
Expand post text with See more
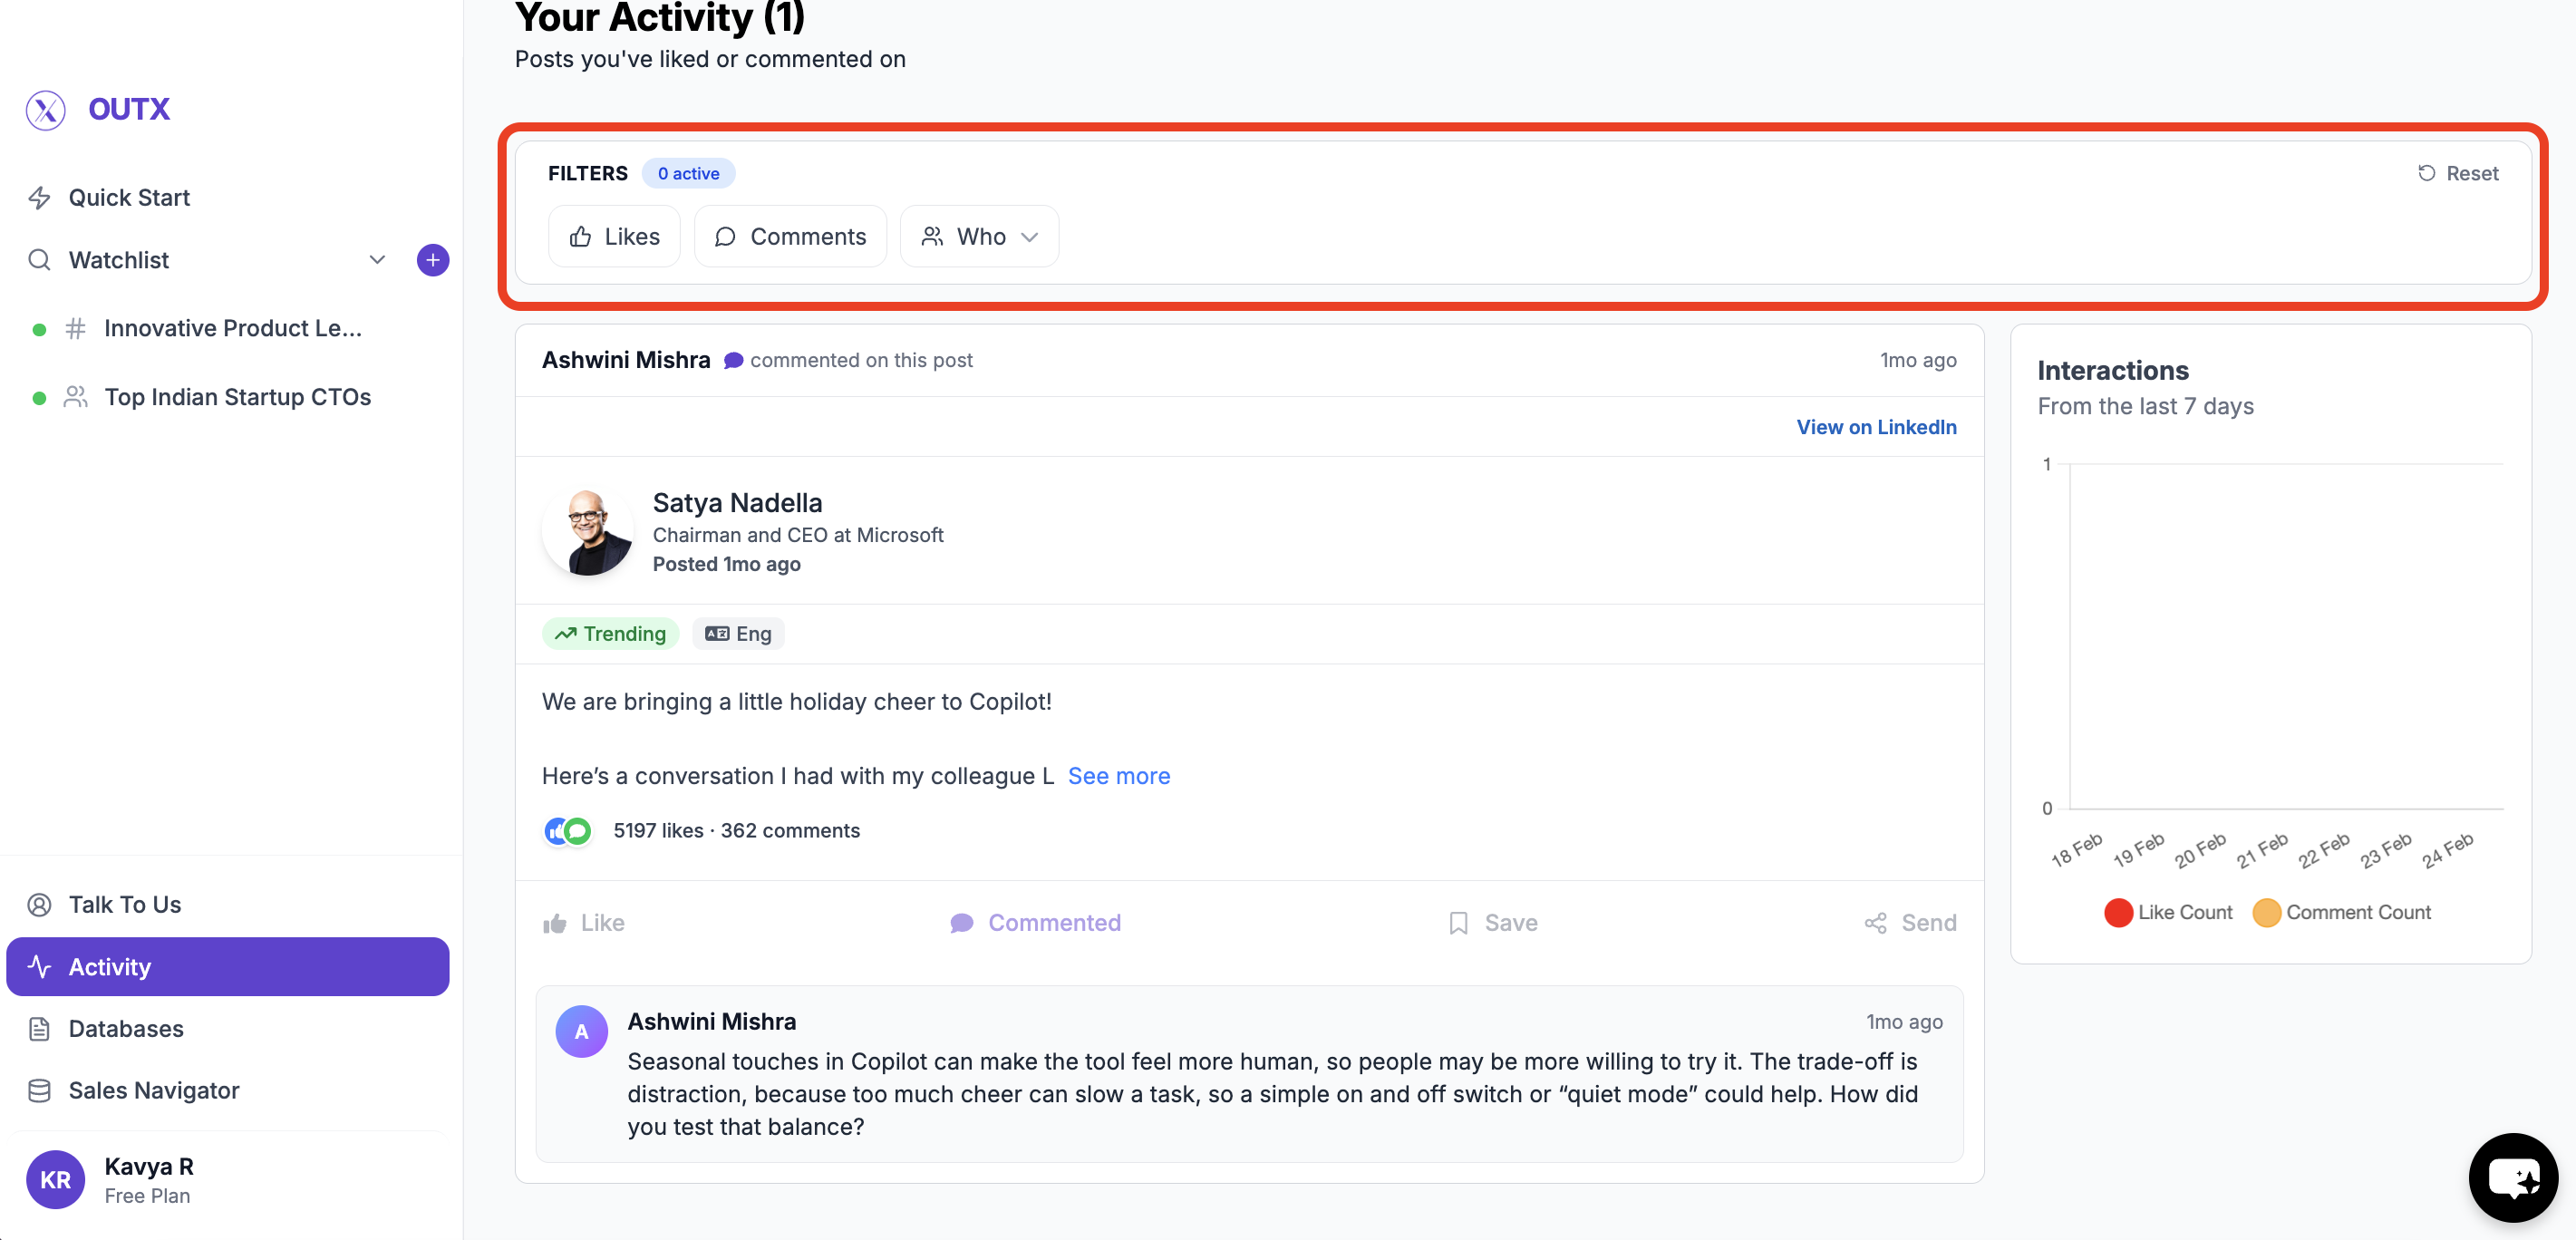pos(1118,776)
